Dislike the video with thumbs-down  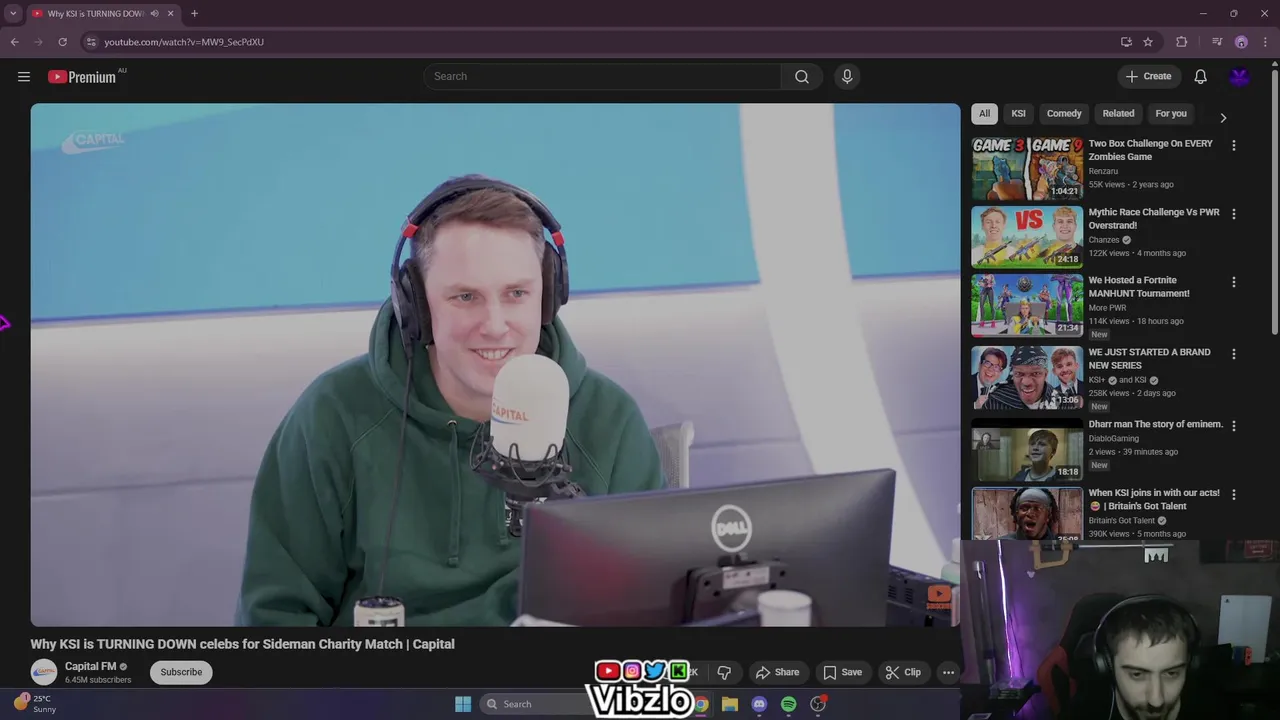724,672
